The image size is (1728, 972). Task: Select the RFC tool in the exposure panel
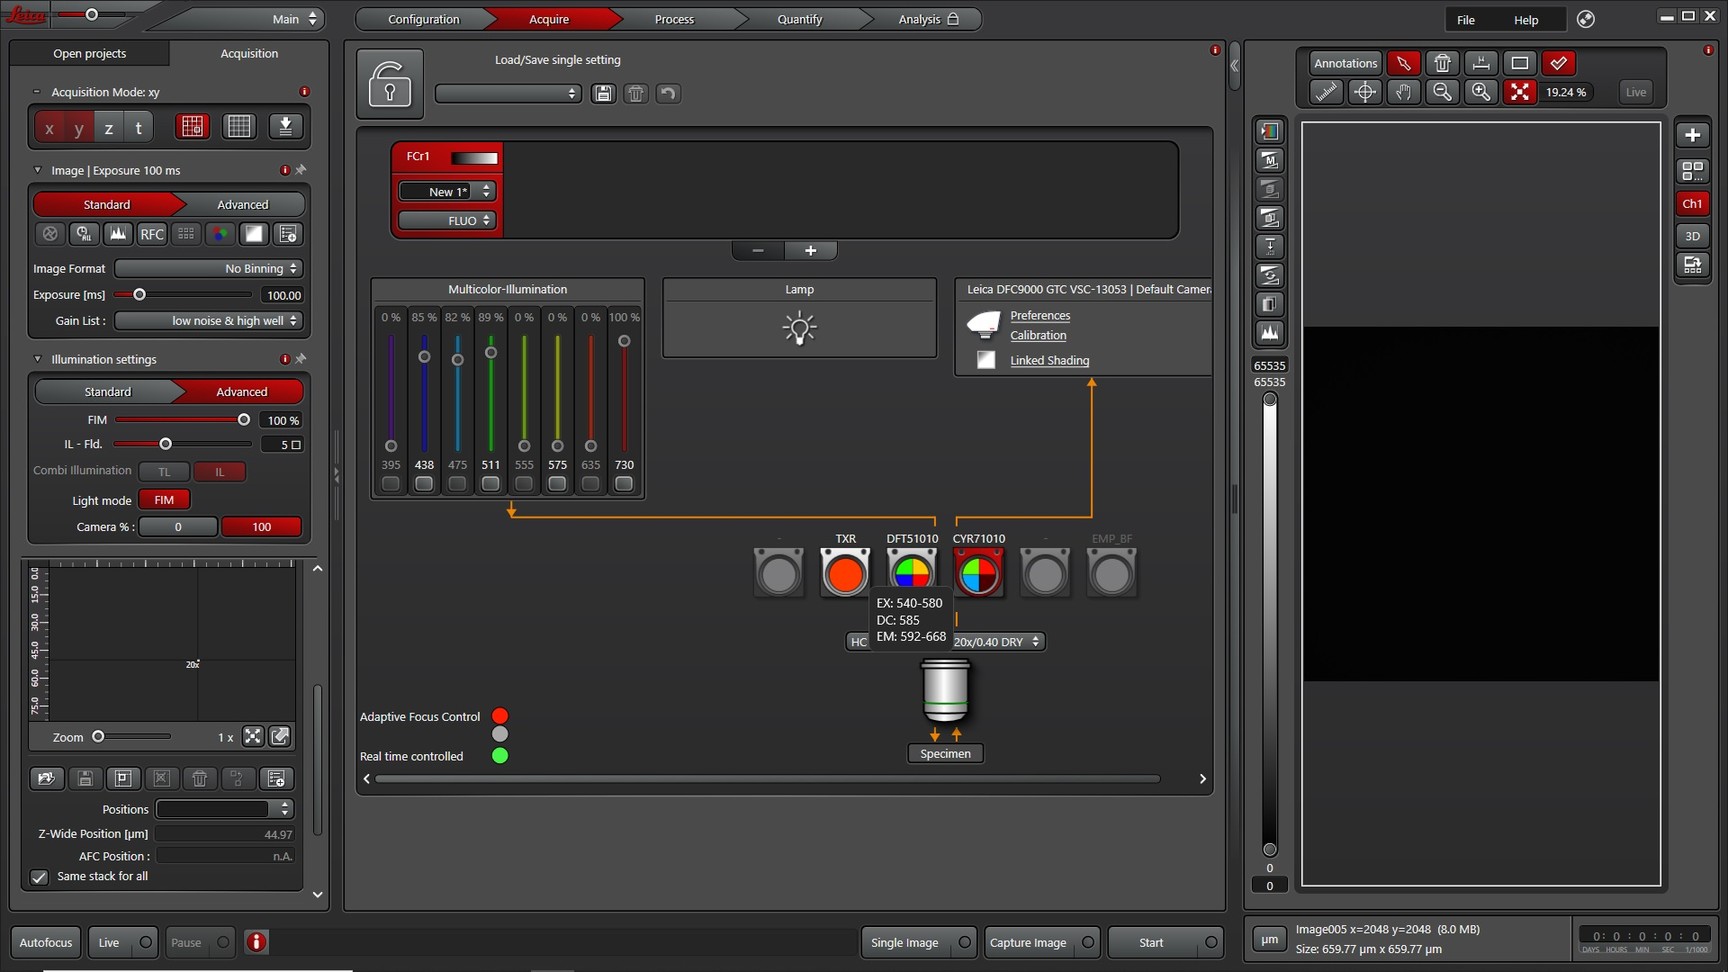(x=151, y=234)
